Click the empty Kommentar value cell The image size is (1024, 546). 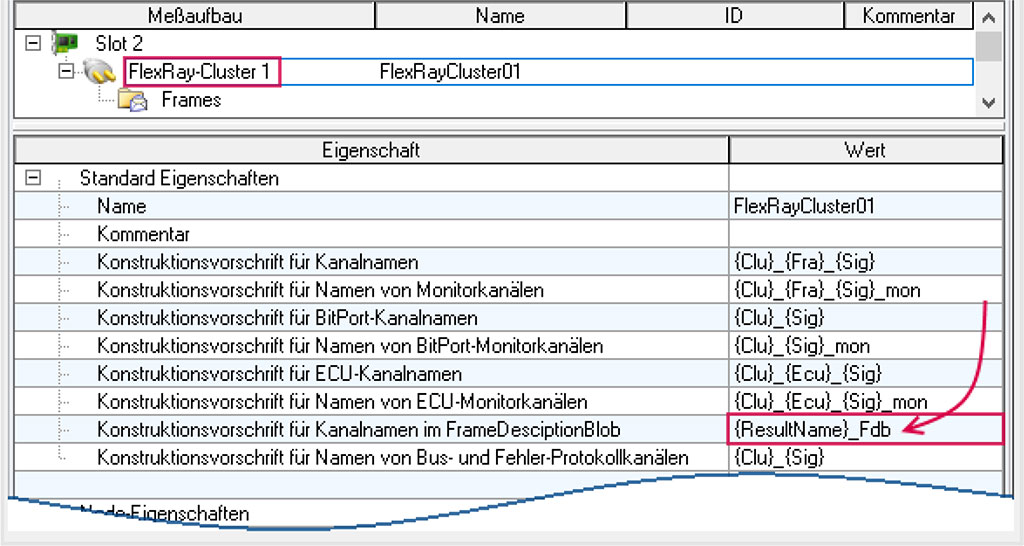click(x=865, y=234)
